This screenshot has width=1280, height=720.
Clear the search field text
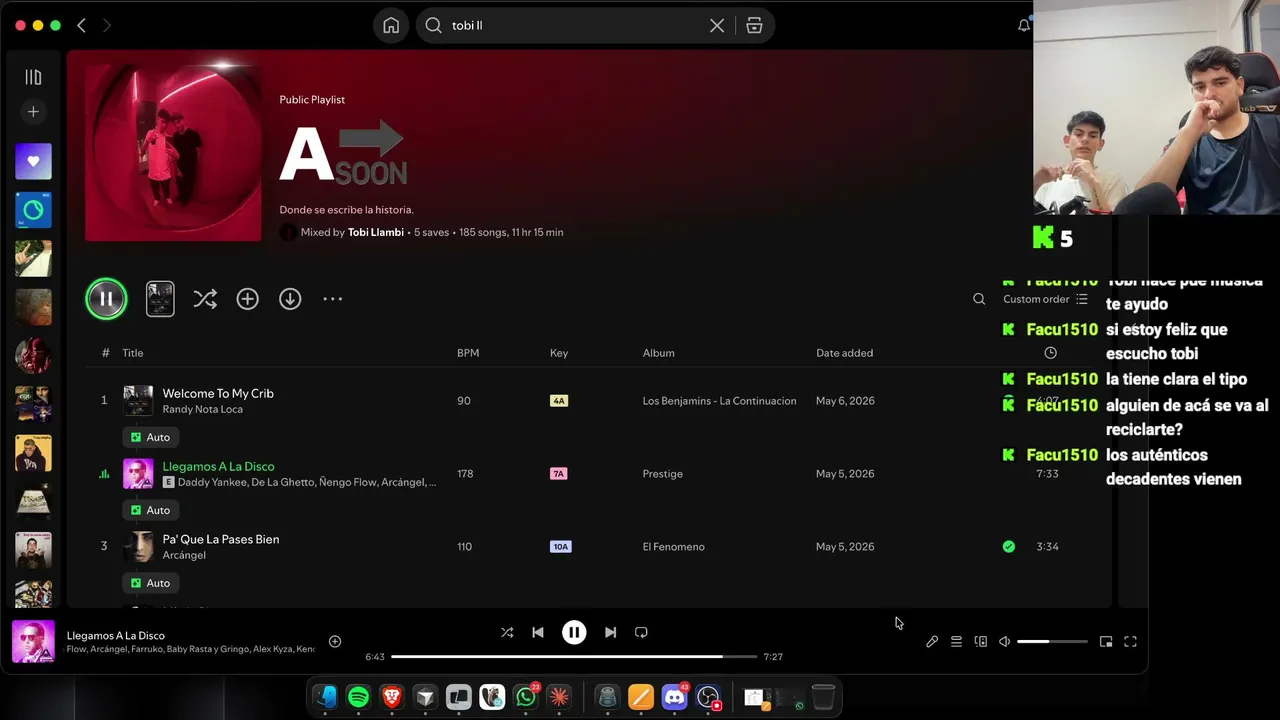click(x=717, y=26)
